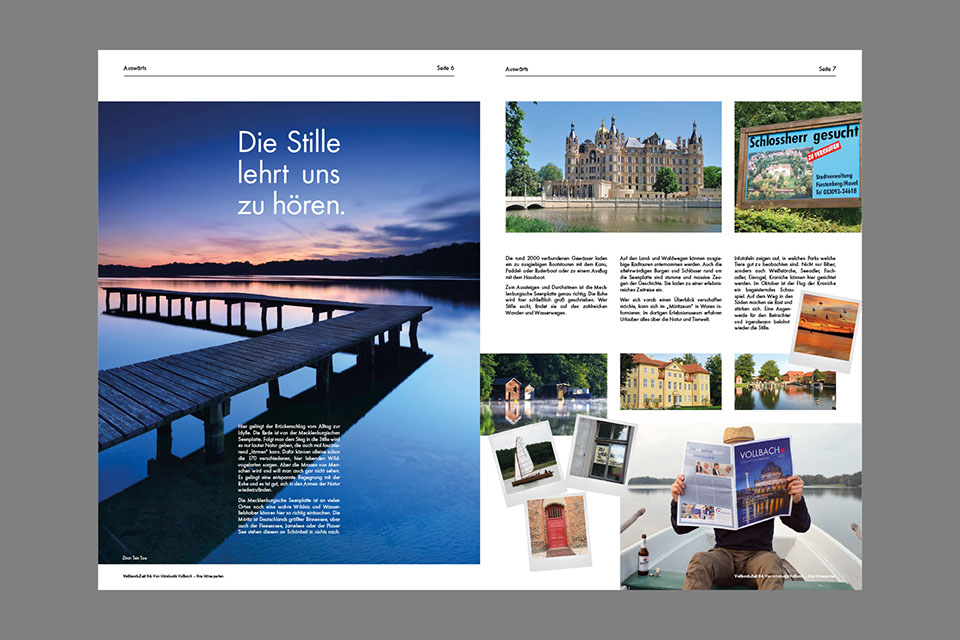Click the "Seite 7" page number
Screen dimensions: 960x640
pyautogui.click(x=827, y=68)
